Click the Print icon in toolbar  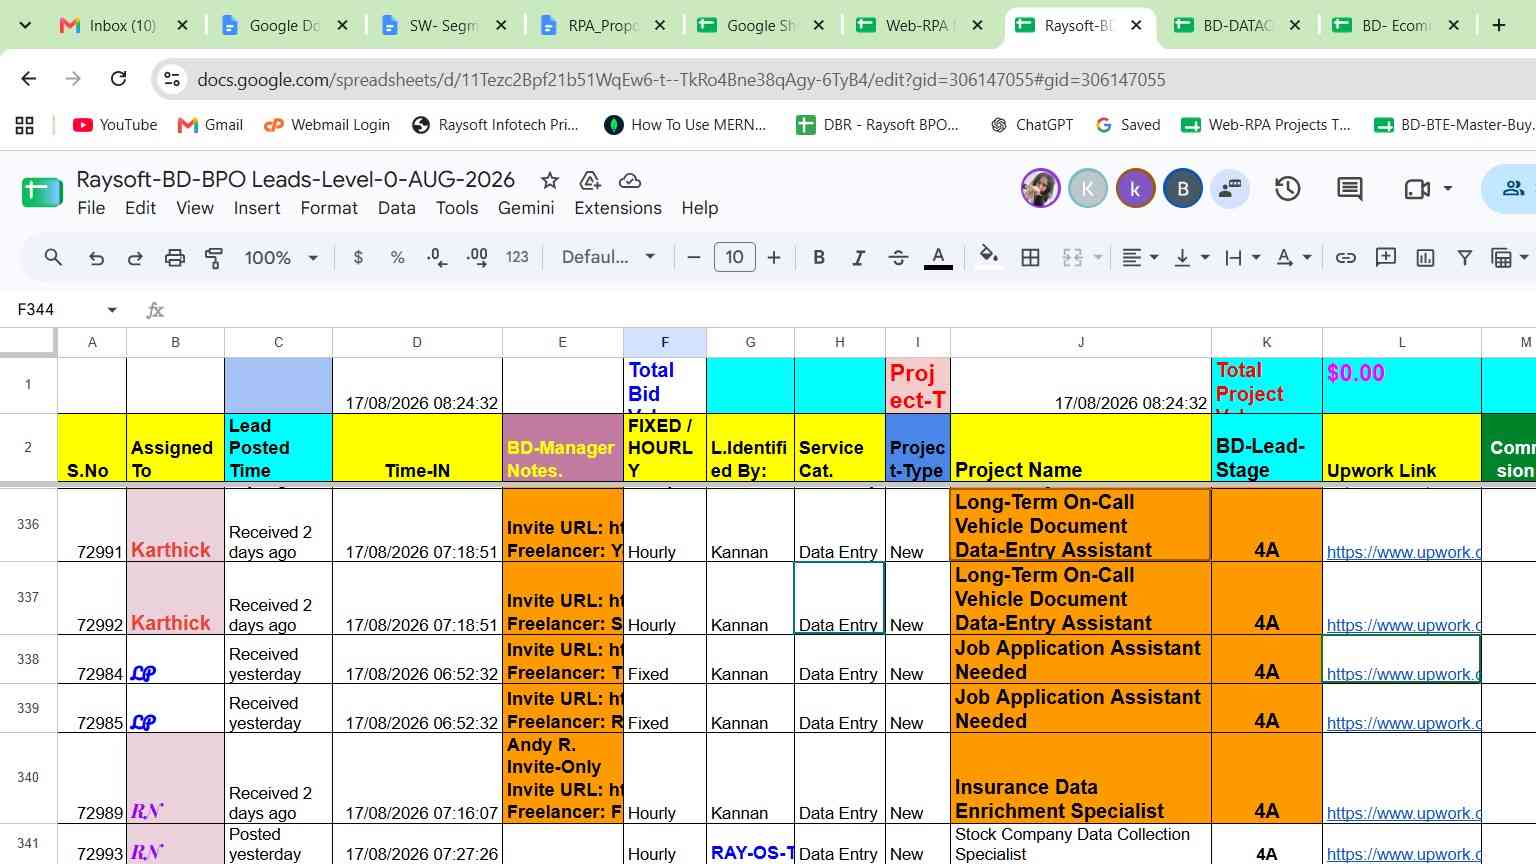[174, 258]
